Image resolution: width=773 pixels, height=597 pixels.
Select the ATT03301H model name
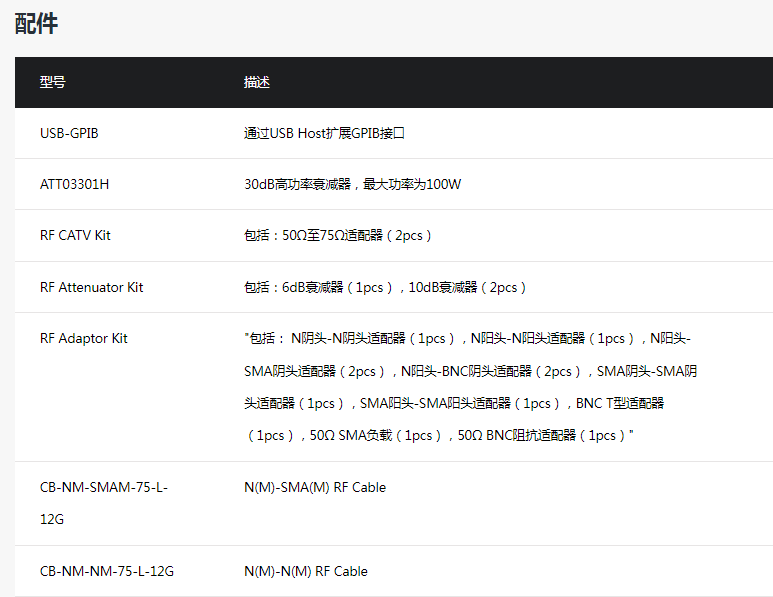click(x=75, y=184)
